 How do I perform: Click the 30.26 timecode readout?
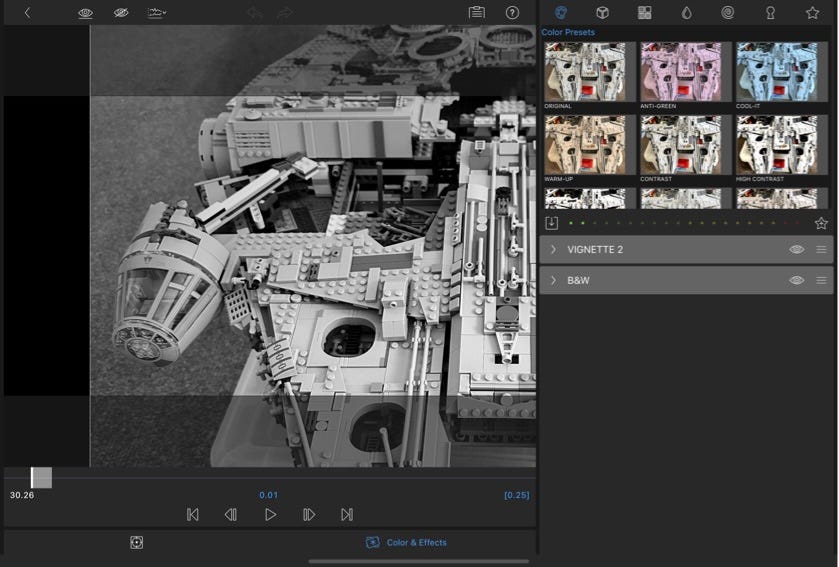tap(22, 495)
